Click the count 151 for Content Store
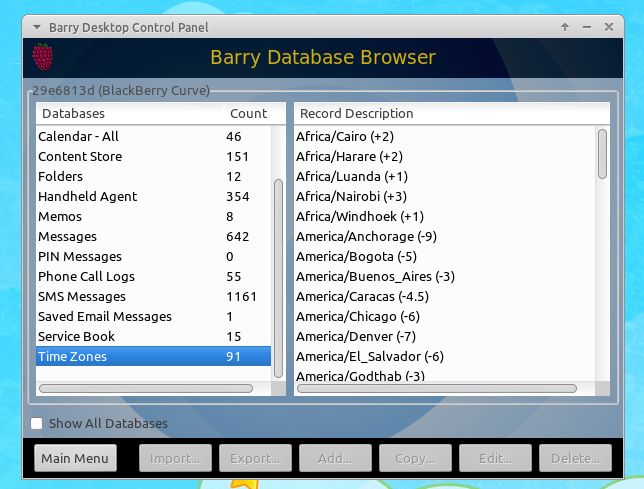 click(x=237, y=156)
